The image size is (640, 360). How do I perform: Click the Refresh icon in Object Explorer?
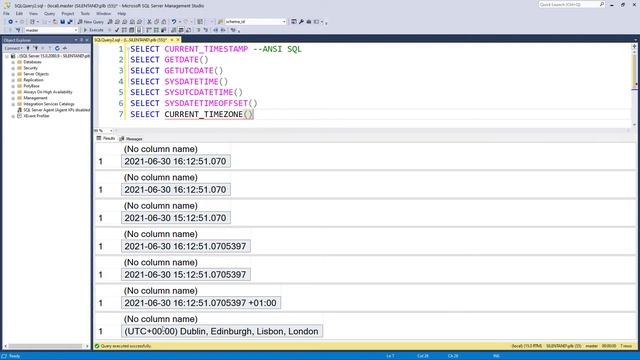[x=57, y=48]
